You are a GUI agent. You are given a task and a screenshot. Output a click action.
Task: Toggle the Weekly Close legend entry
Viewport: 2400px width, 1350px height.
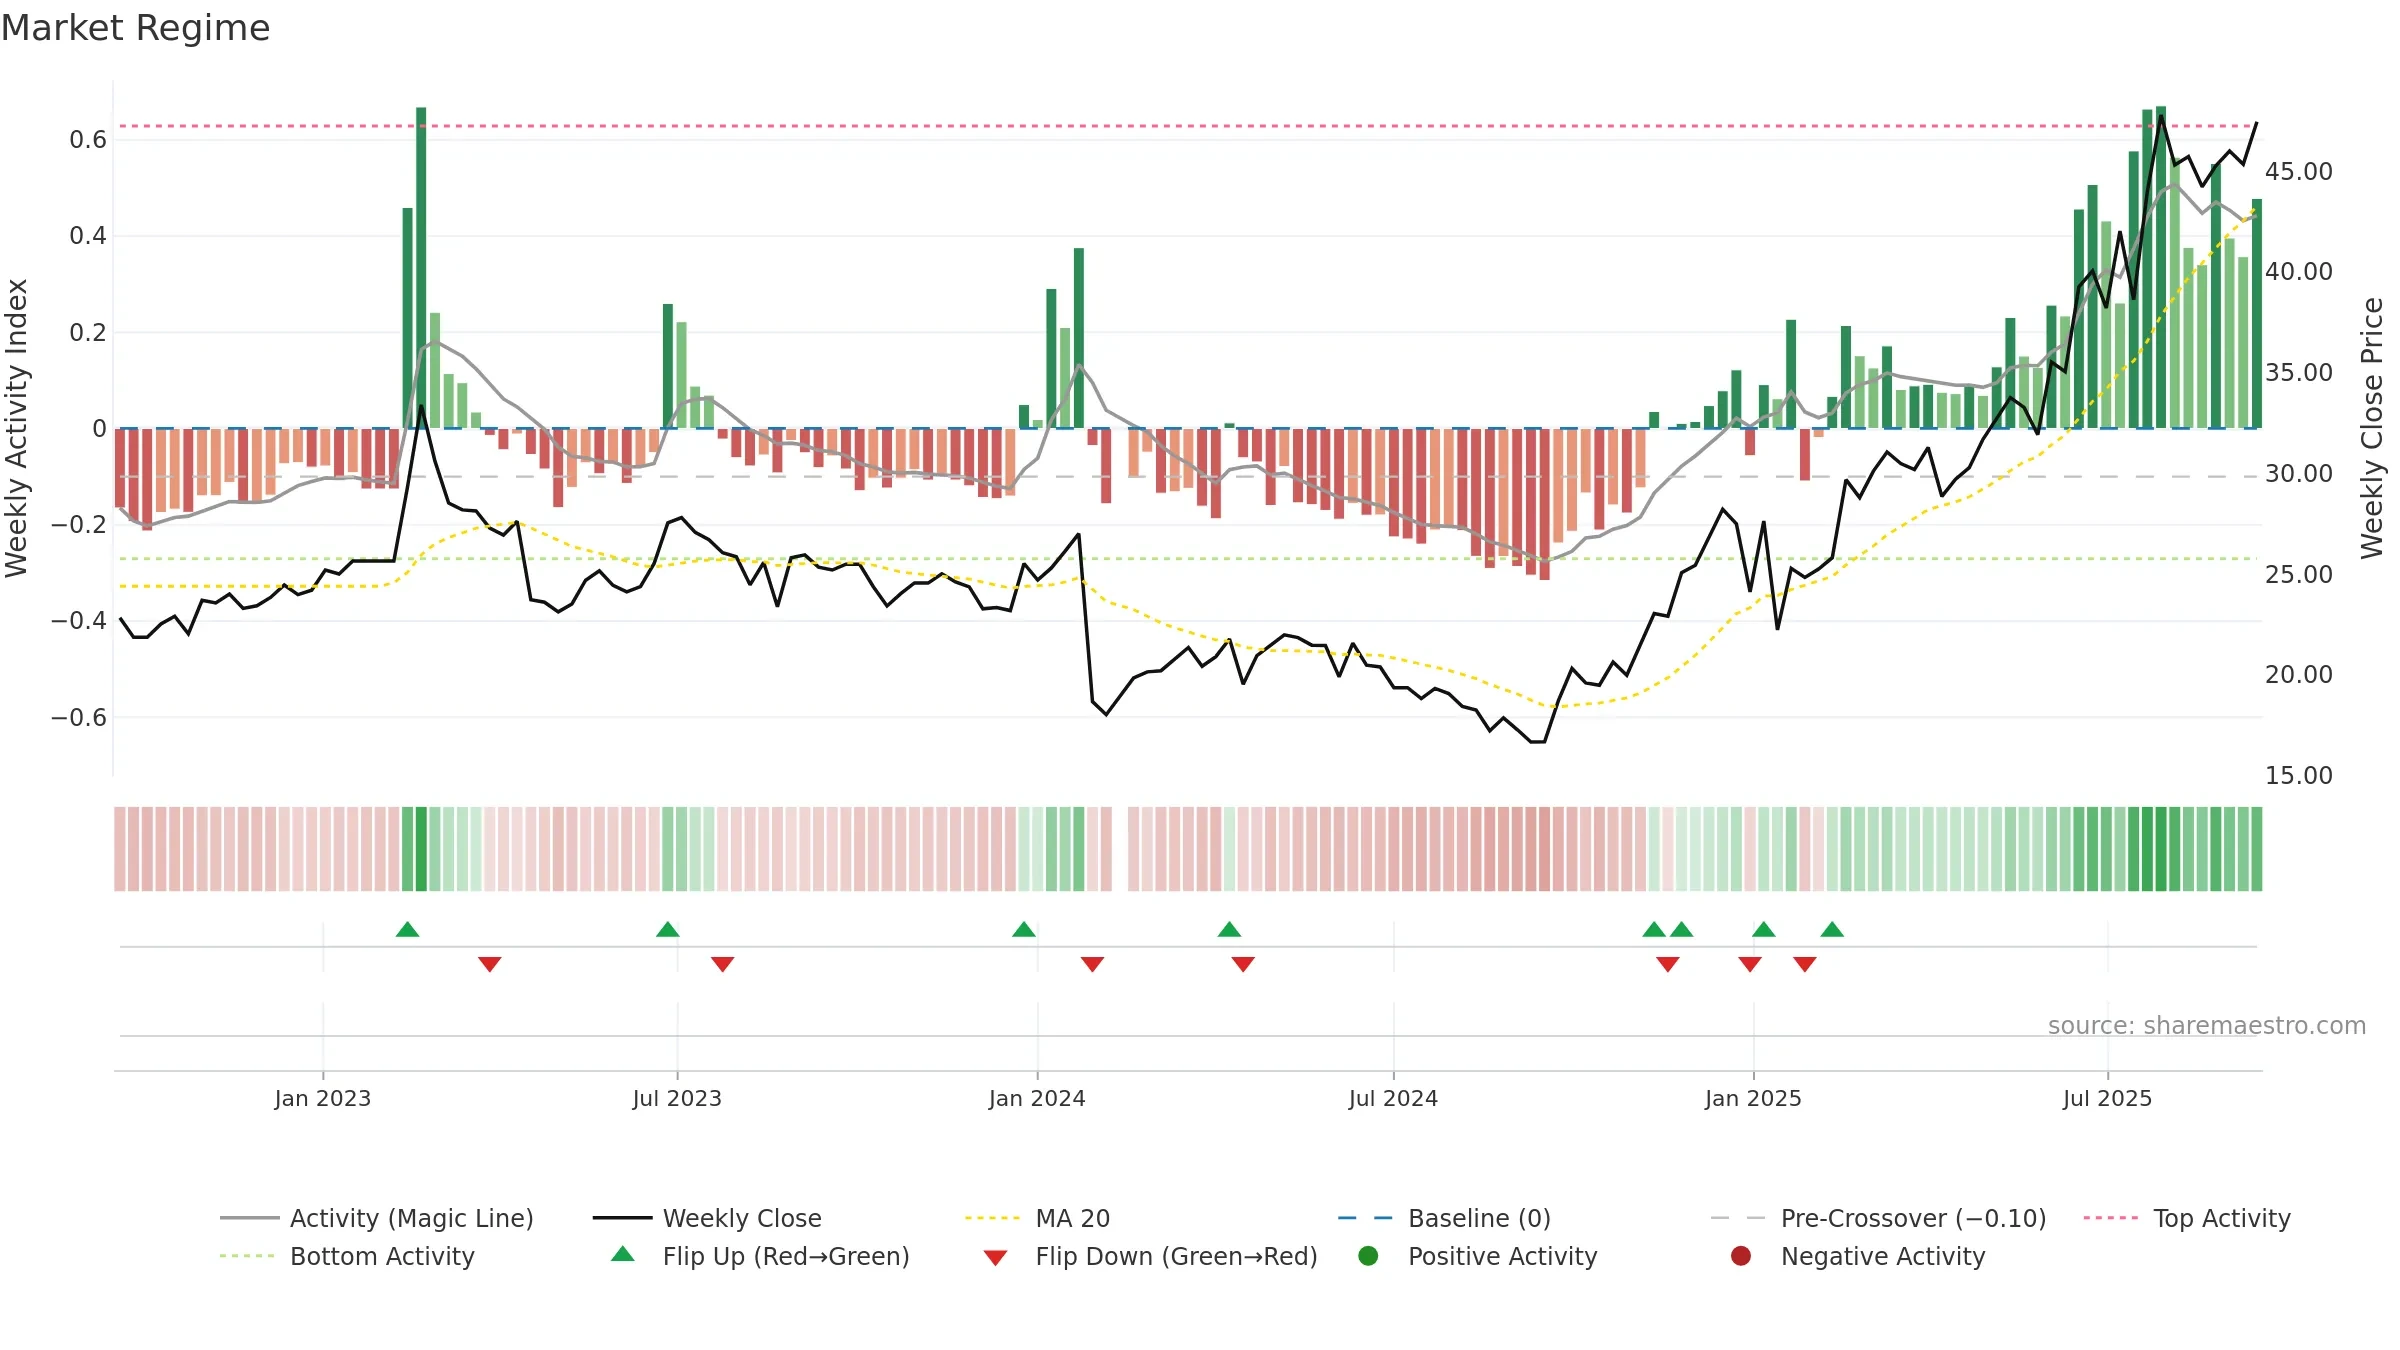coord(707,1218)
